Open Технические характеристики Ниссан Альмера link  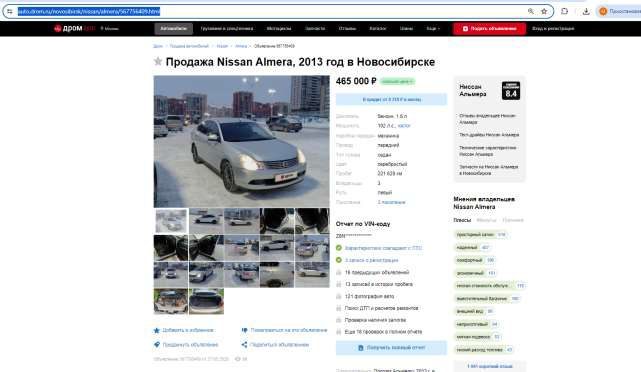coord(487,151)
